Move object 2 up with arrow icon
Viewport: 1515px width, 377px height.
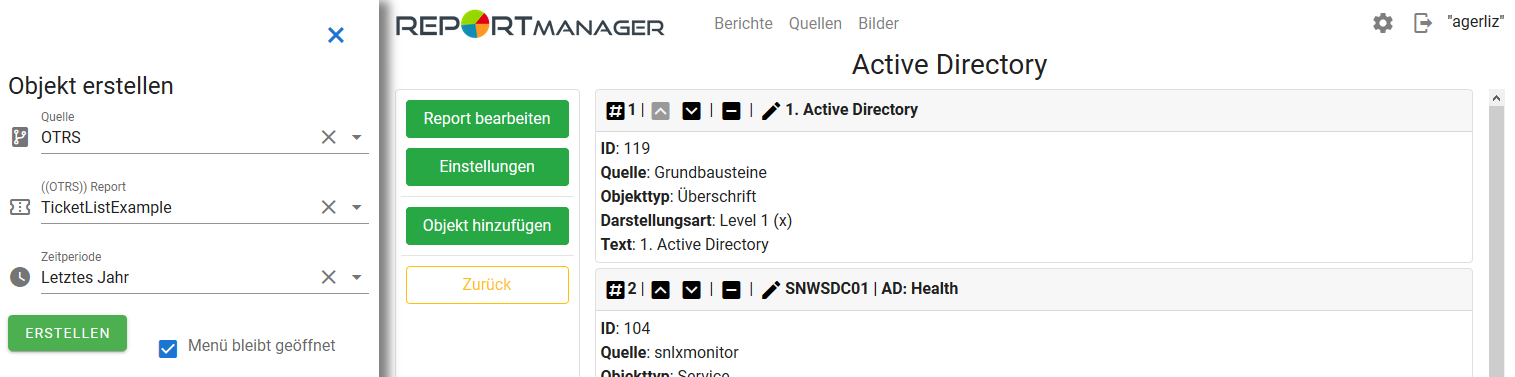660,289
